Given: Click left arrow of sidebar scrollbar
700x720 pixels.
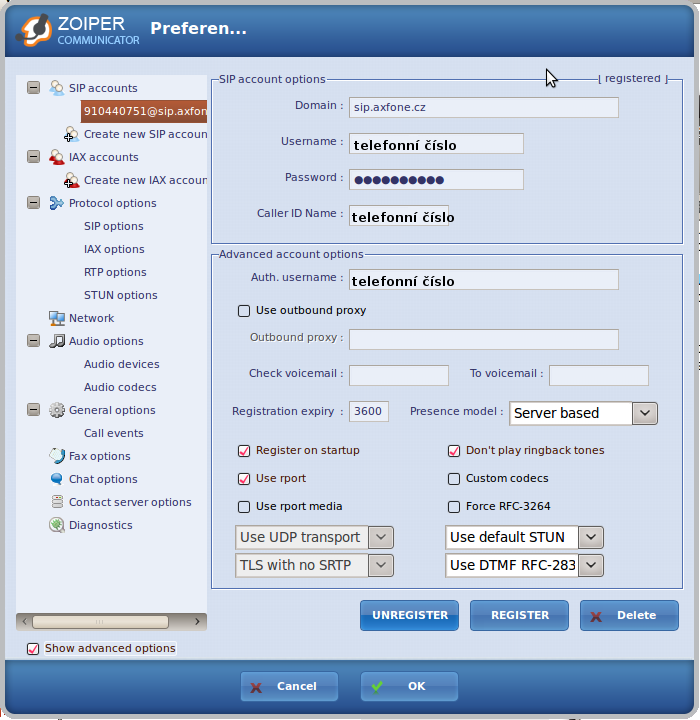Looking at the screenshot, I should 25,622.
